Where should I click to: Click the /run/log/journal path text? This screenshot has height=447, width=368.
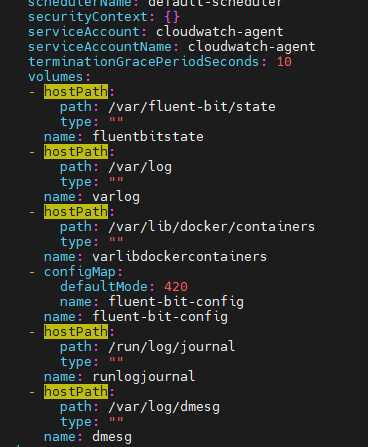(x=172, y=347)
